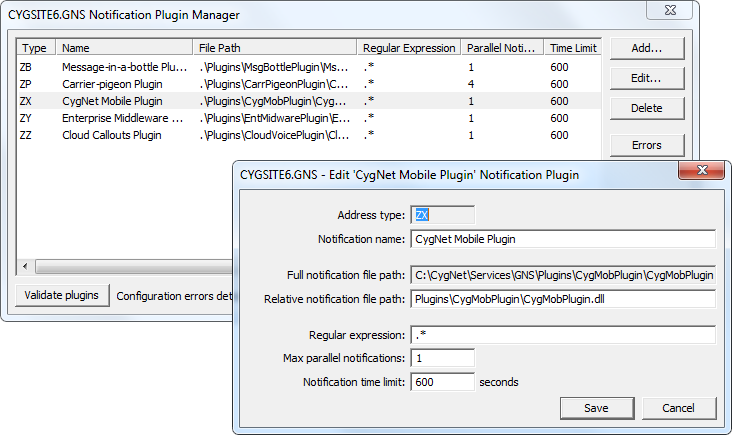The image size is (732, 435).
Task: Sort by the Name column header
Action: (124, 48)
